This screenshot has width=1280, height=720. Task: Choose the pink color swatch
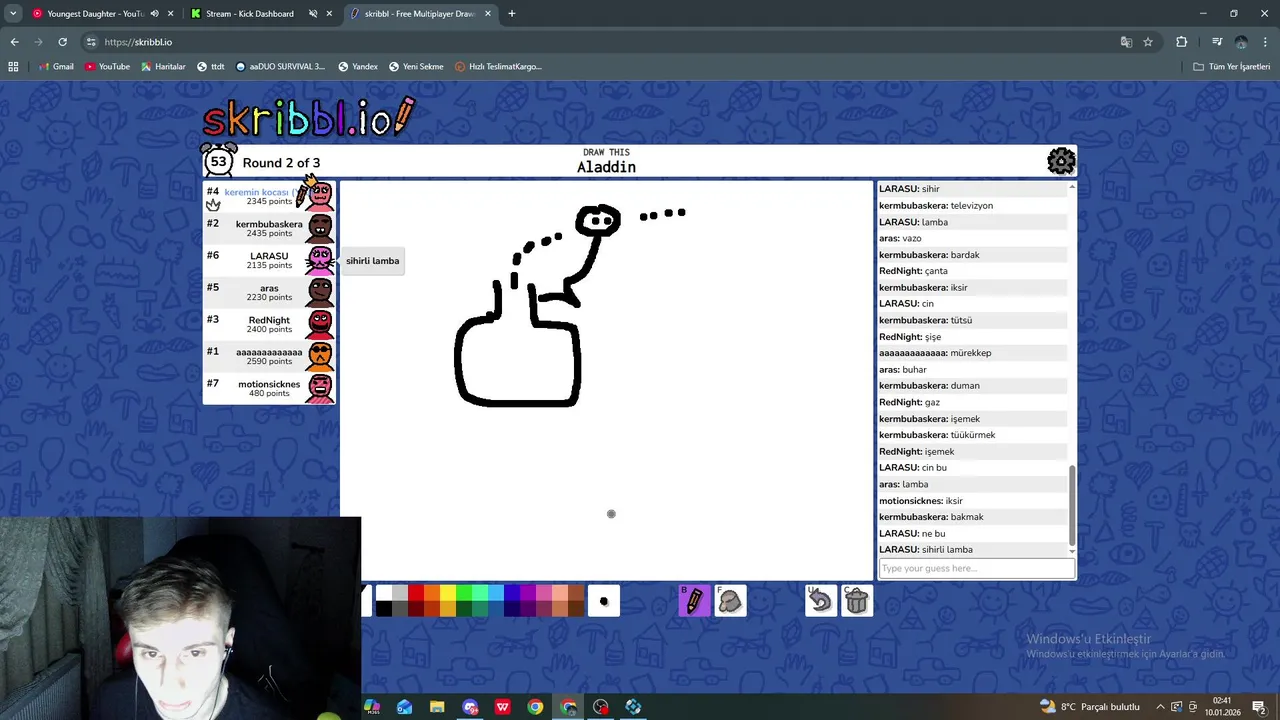tap(544, 593)
